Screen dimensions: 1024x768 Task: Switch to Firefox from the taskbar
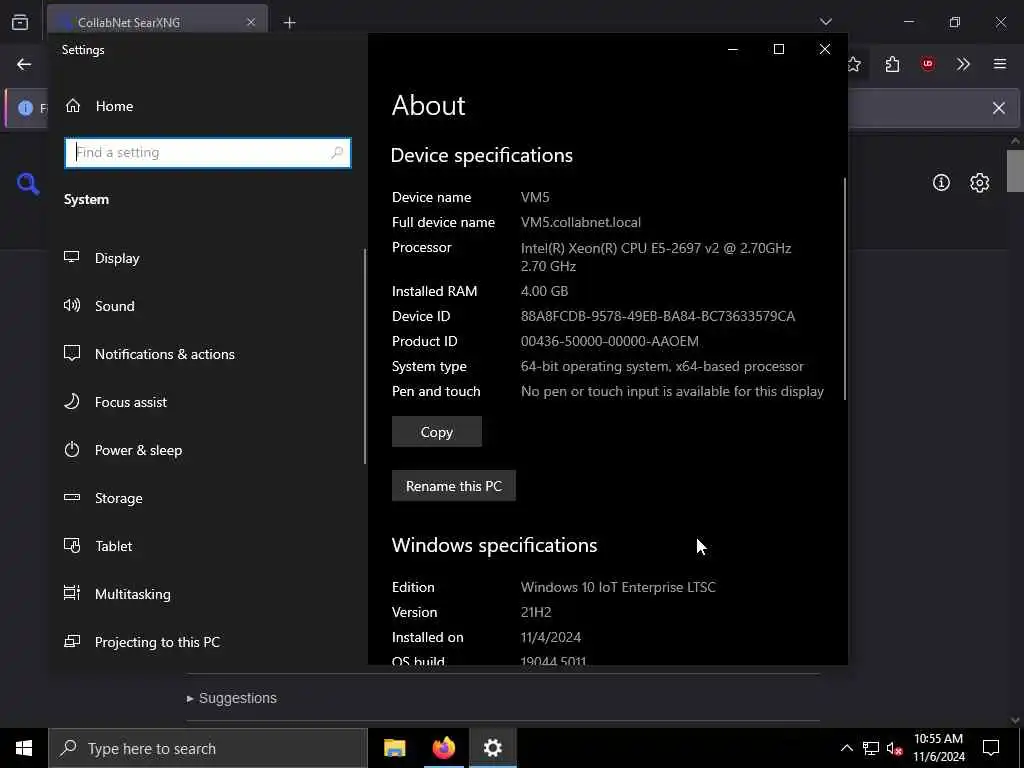[x=443, y=748]
